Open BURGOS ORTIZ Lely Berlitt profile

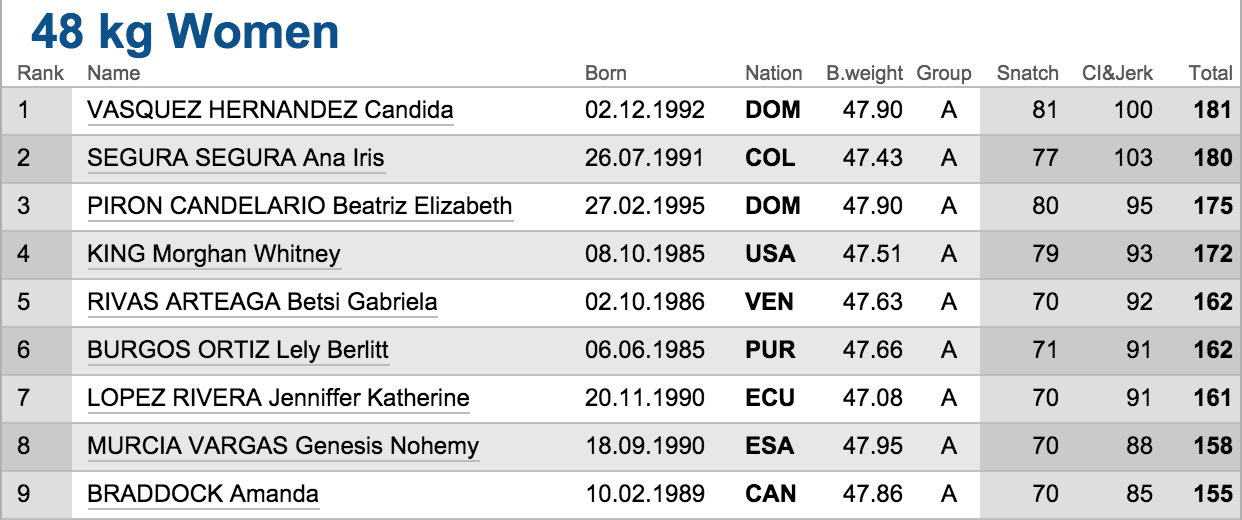[x=238, y=350]
